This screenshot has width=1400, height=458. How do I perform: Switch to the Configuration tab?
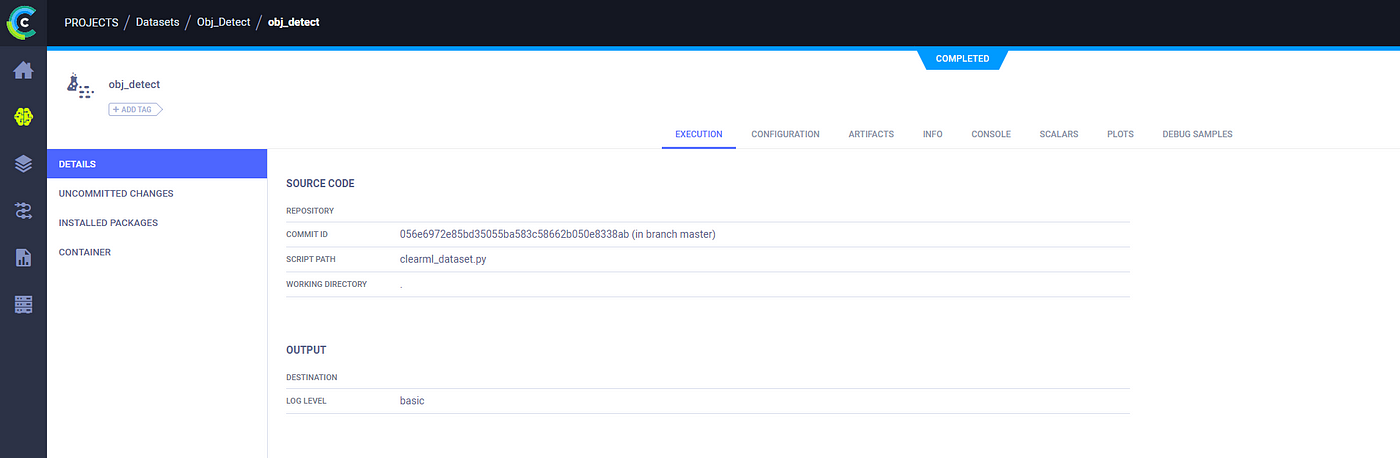coord(785,134)
